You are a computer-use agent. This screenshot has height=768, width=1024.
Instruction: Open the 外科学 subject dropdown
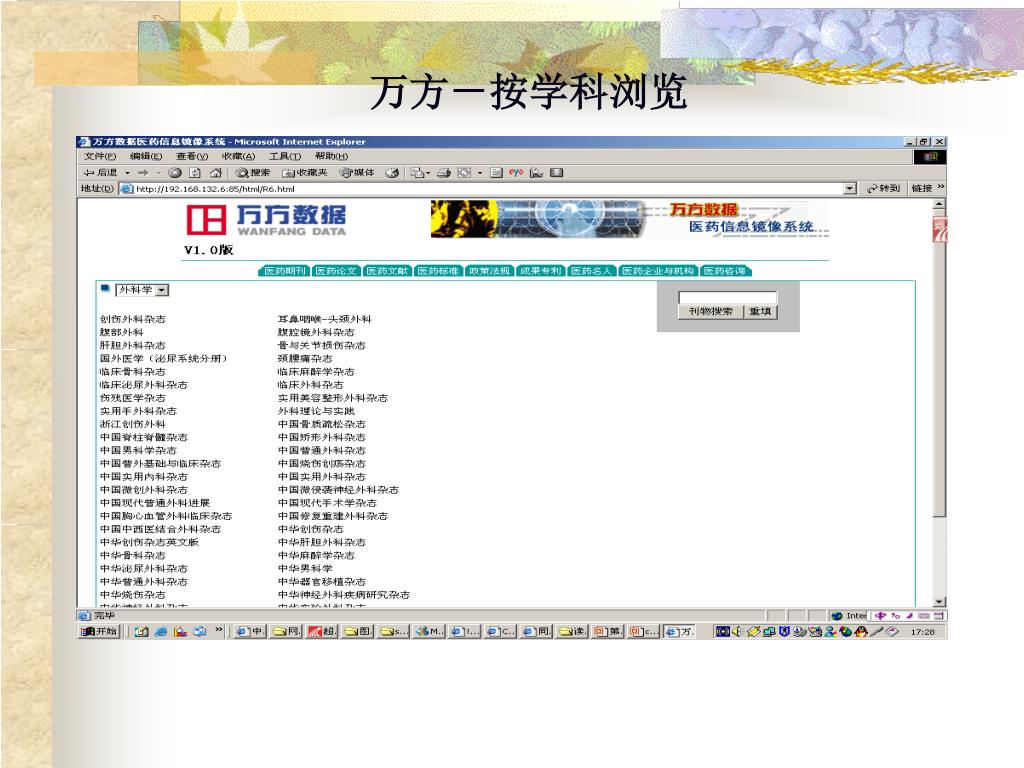(142, 290)
